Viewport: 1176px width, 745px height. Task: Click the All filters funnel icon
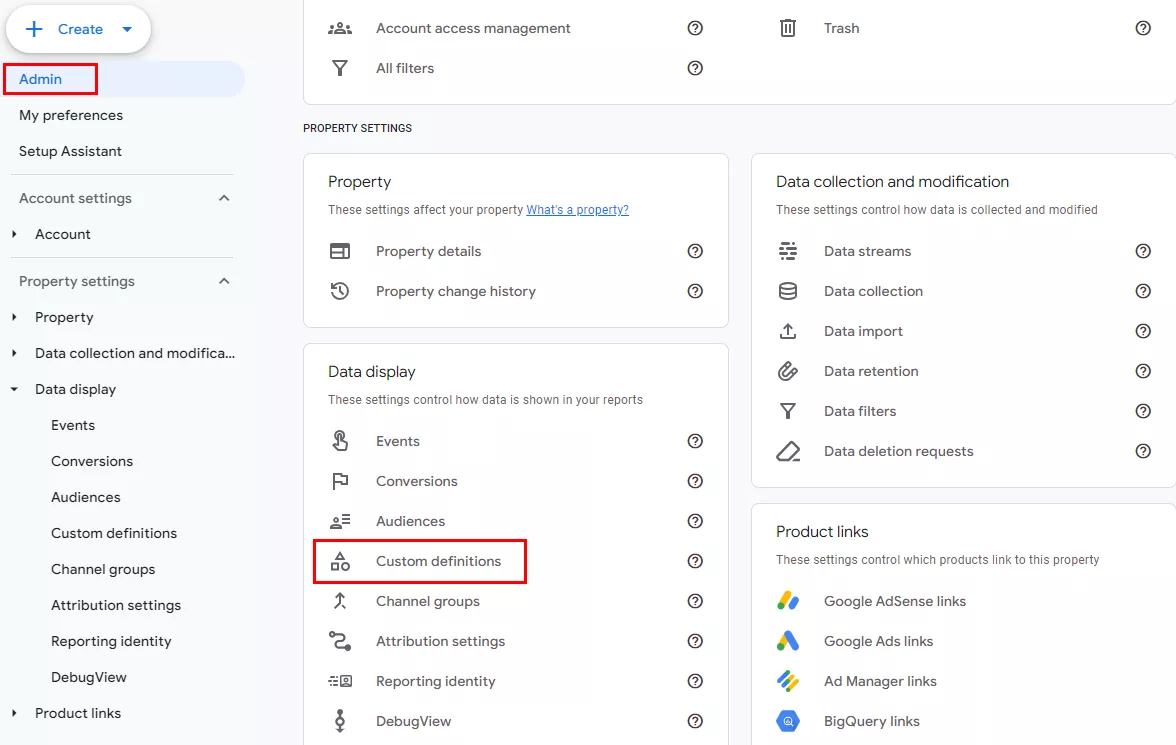pos(340,68)
